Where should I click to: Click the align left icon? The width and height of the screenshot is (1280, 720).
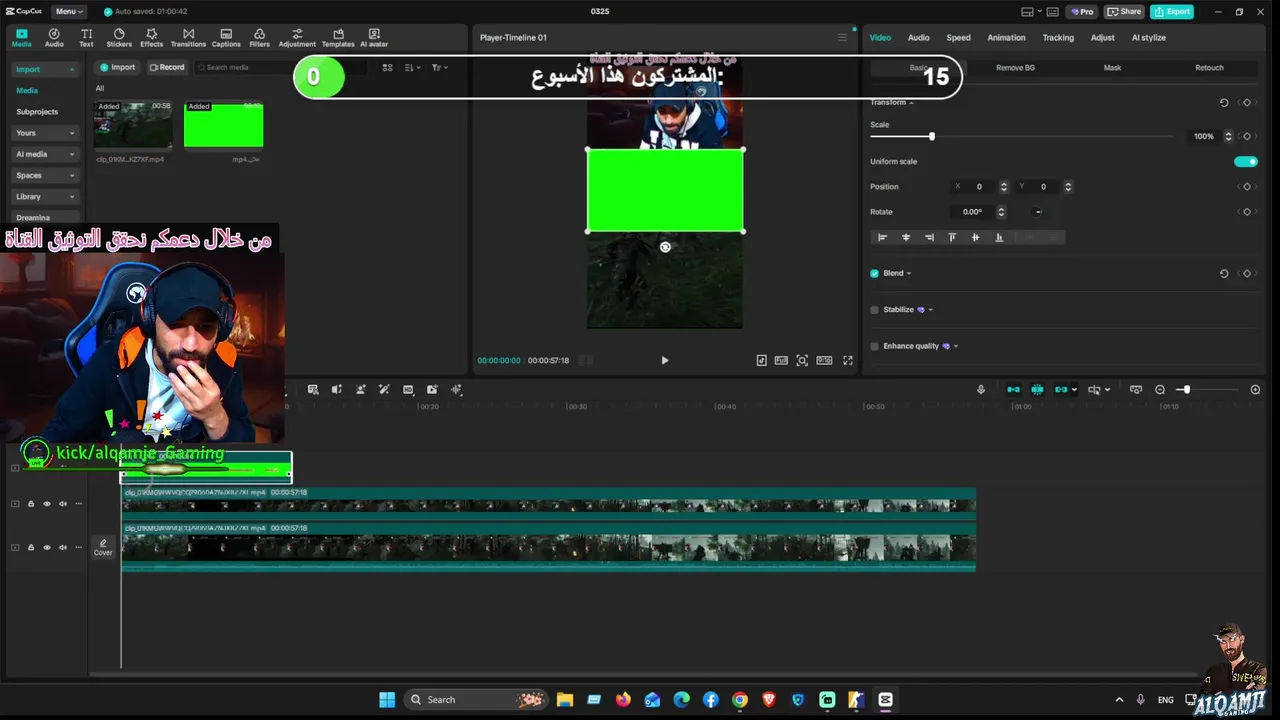coord(882,237)
